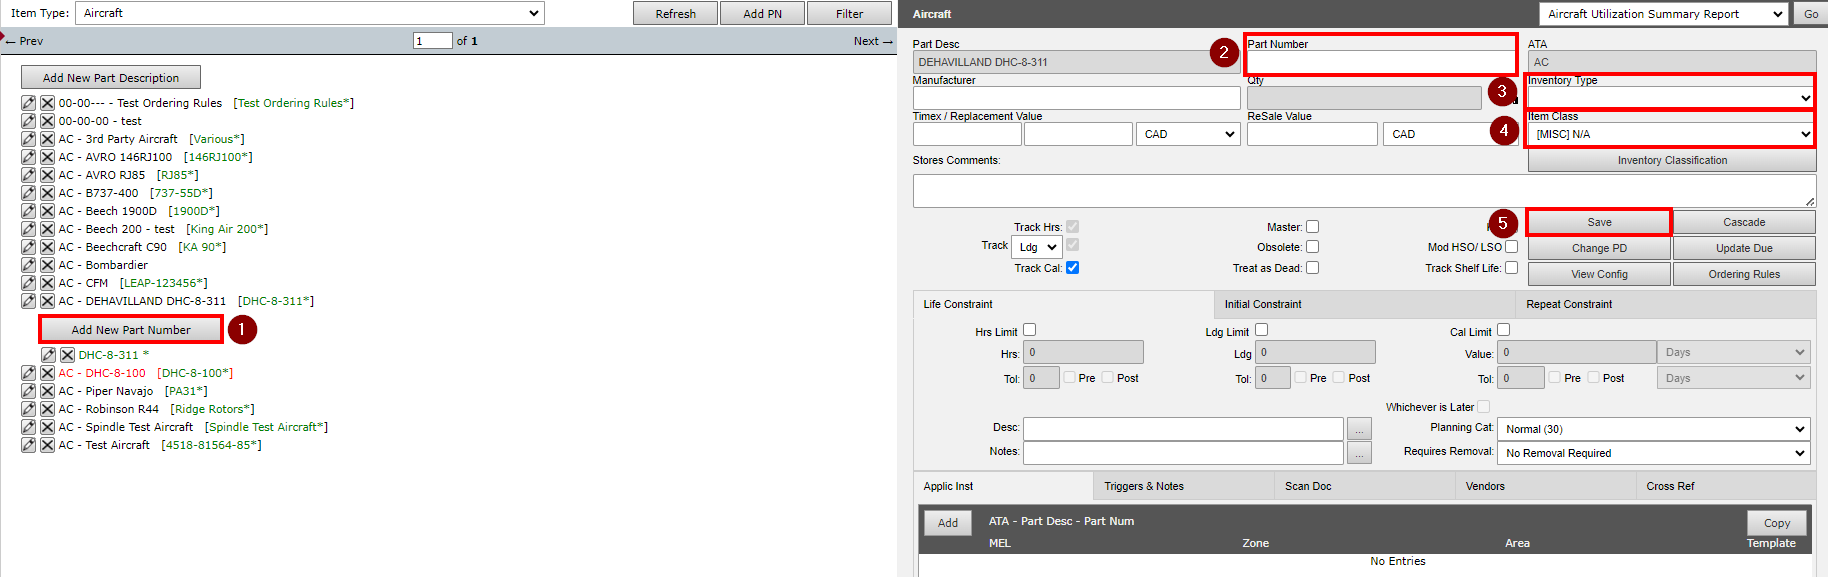The image size is (1828, 577).
Task: Toggle Mod HSO/LSO checkbox
Action: click(x=1511, y=247)
